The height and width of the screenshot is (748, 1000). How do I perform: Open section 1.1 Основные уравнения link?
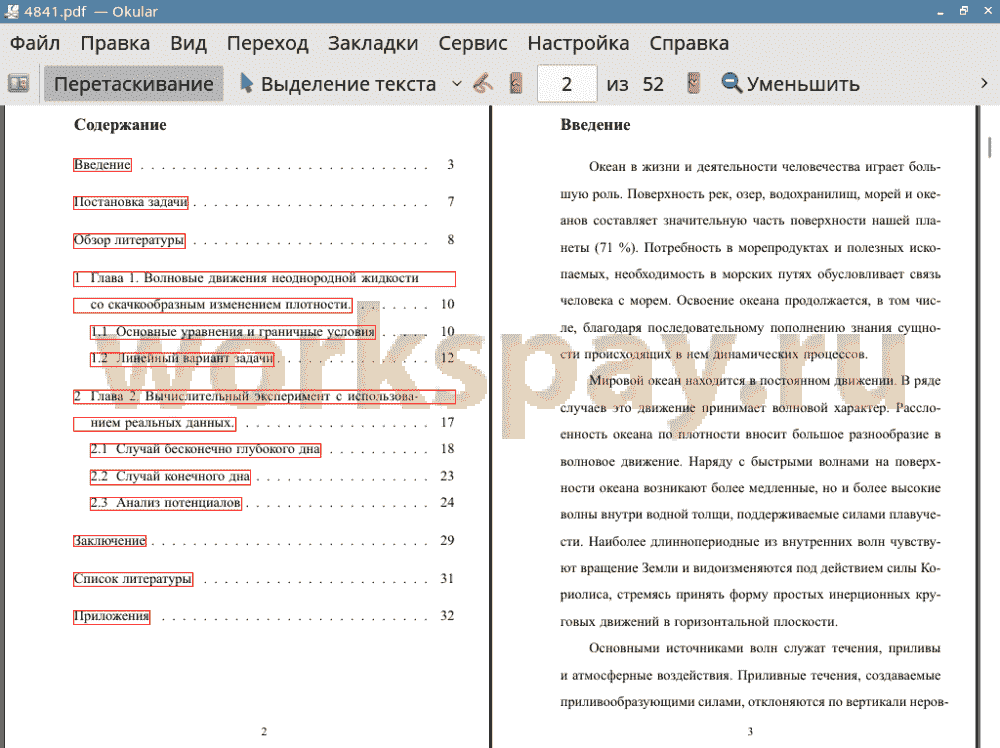coord(233,332)
